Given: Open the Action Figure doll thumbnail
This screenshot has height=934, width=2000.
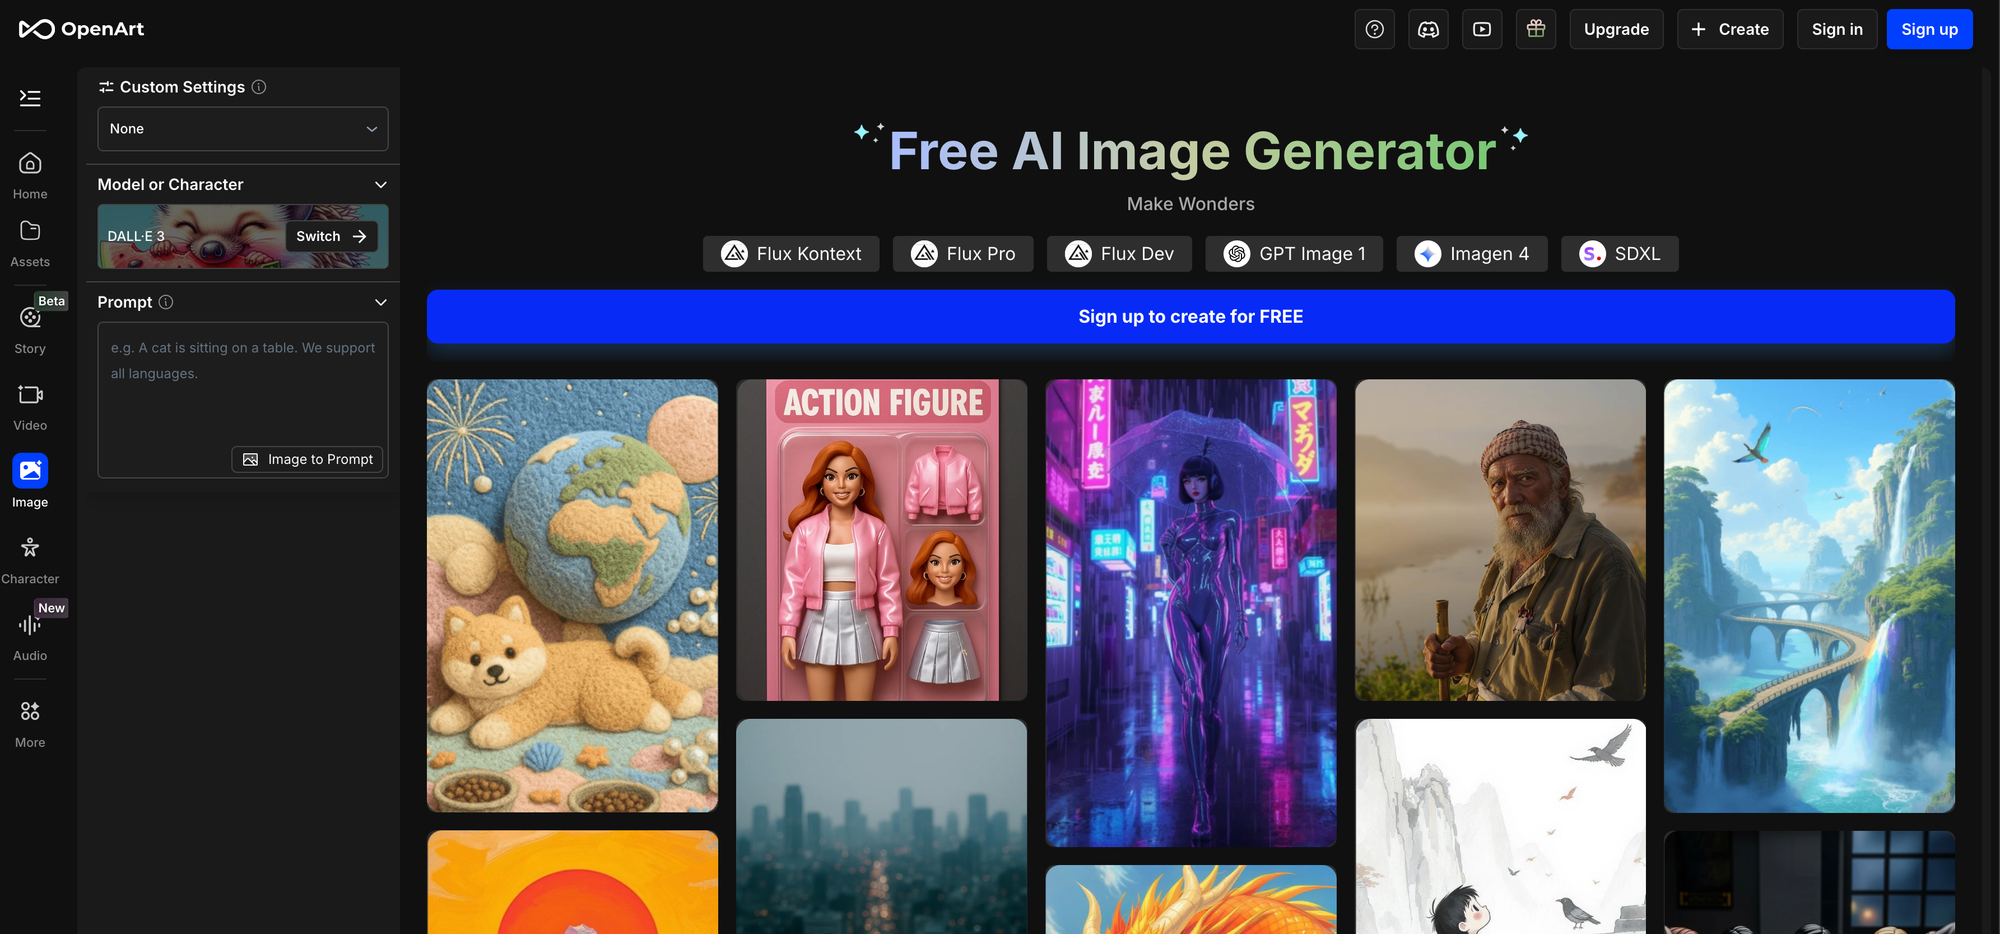Looking at the screenshot, I should (x=881, y=540).
